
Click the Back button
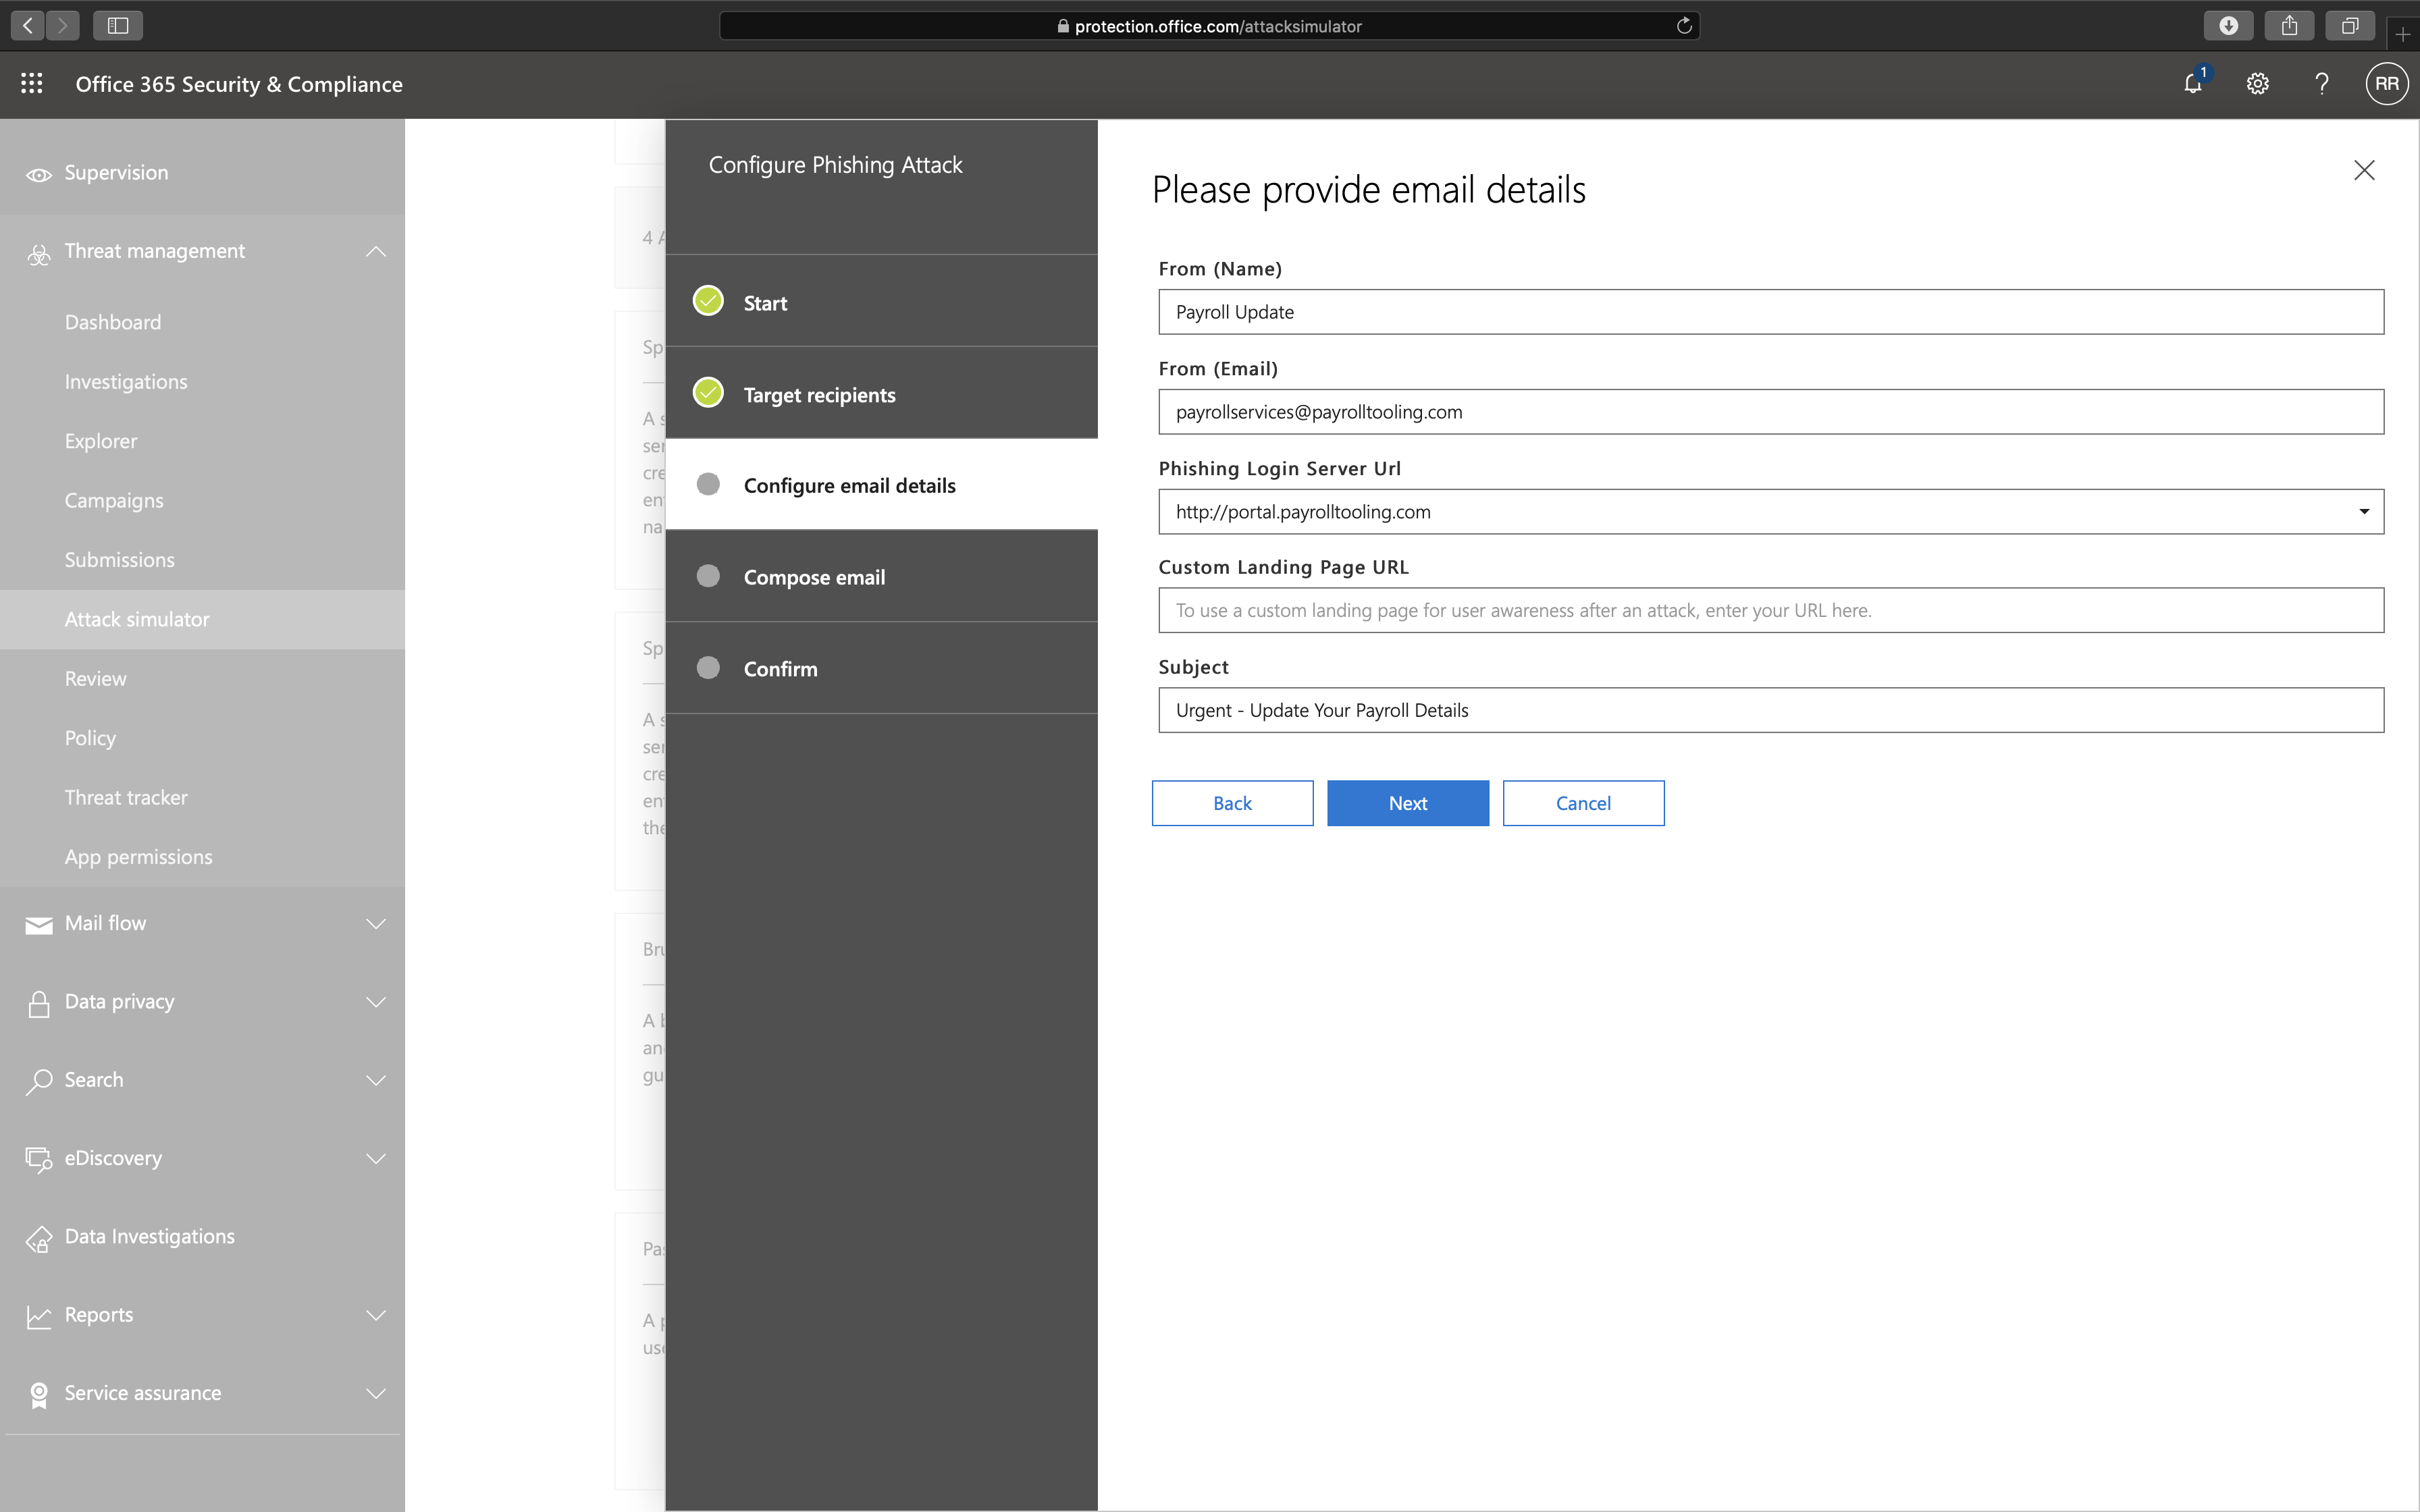pyautogui.click(x=1232, y=803)
